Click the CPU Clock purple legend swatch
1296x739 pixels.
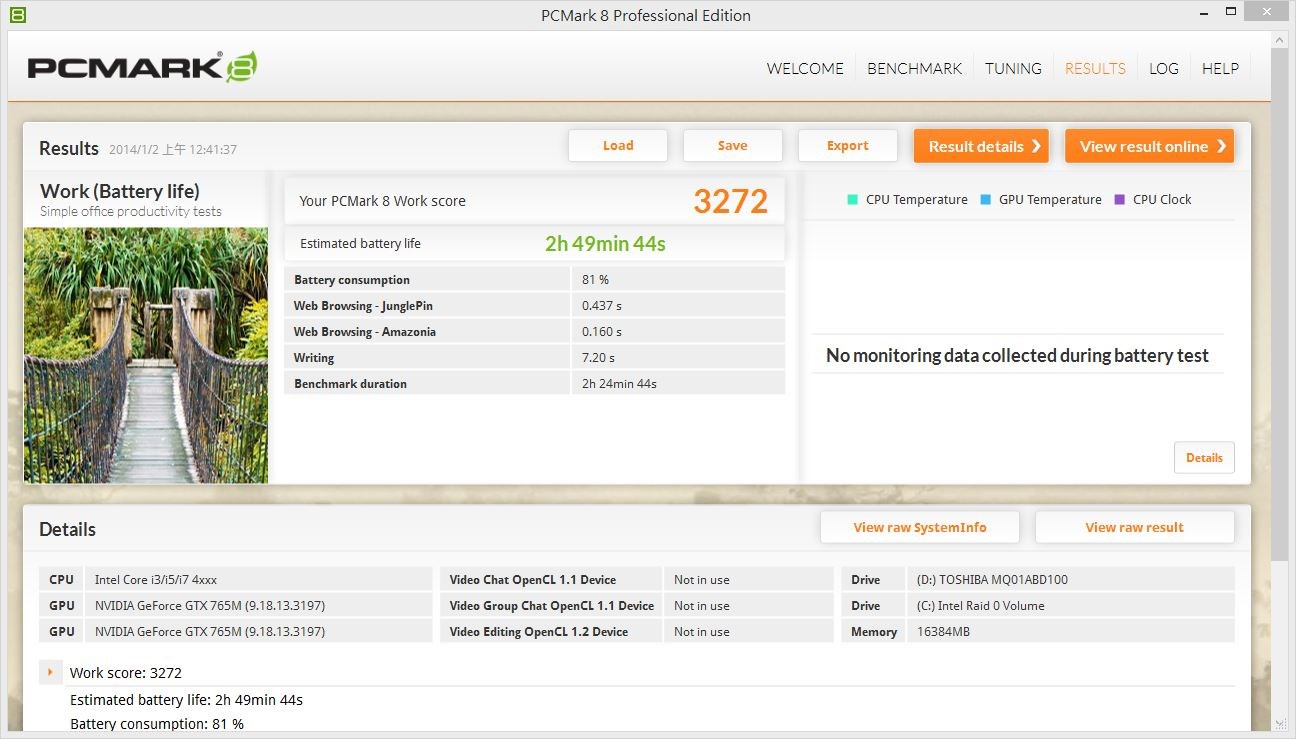pos(1119,199)
